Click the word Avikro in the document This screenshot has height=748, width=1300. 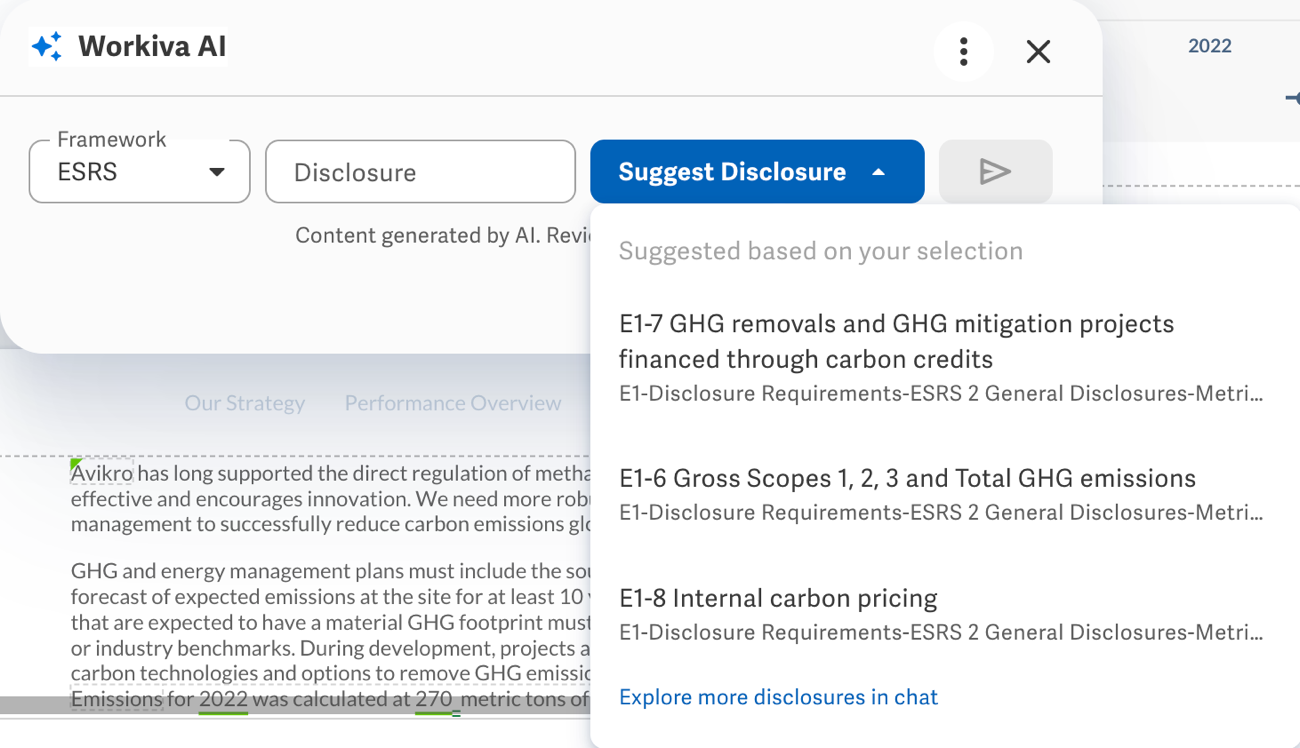tap(102, 473)
